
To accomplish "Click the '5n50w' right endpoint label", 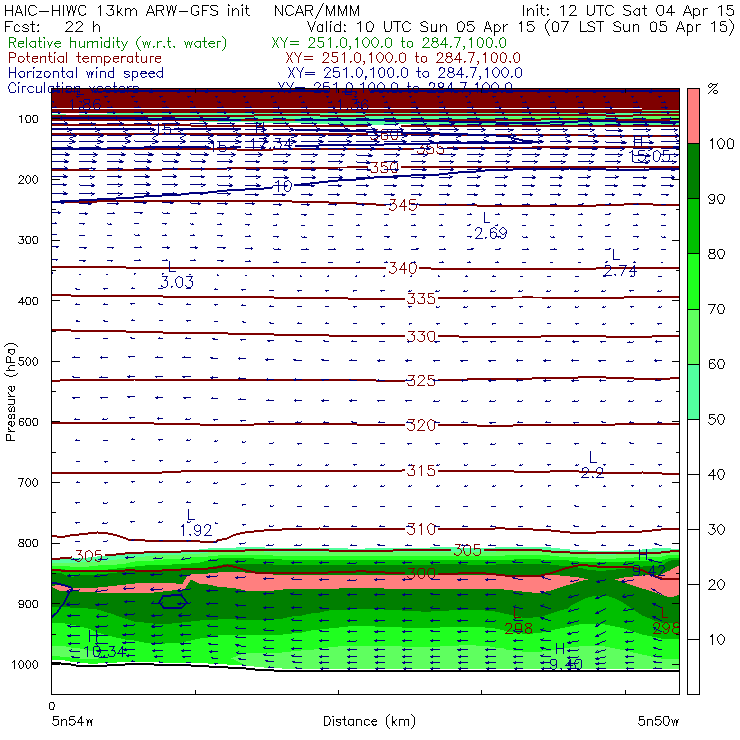I will tap(658, 722).
